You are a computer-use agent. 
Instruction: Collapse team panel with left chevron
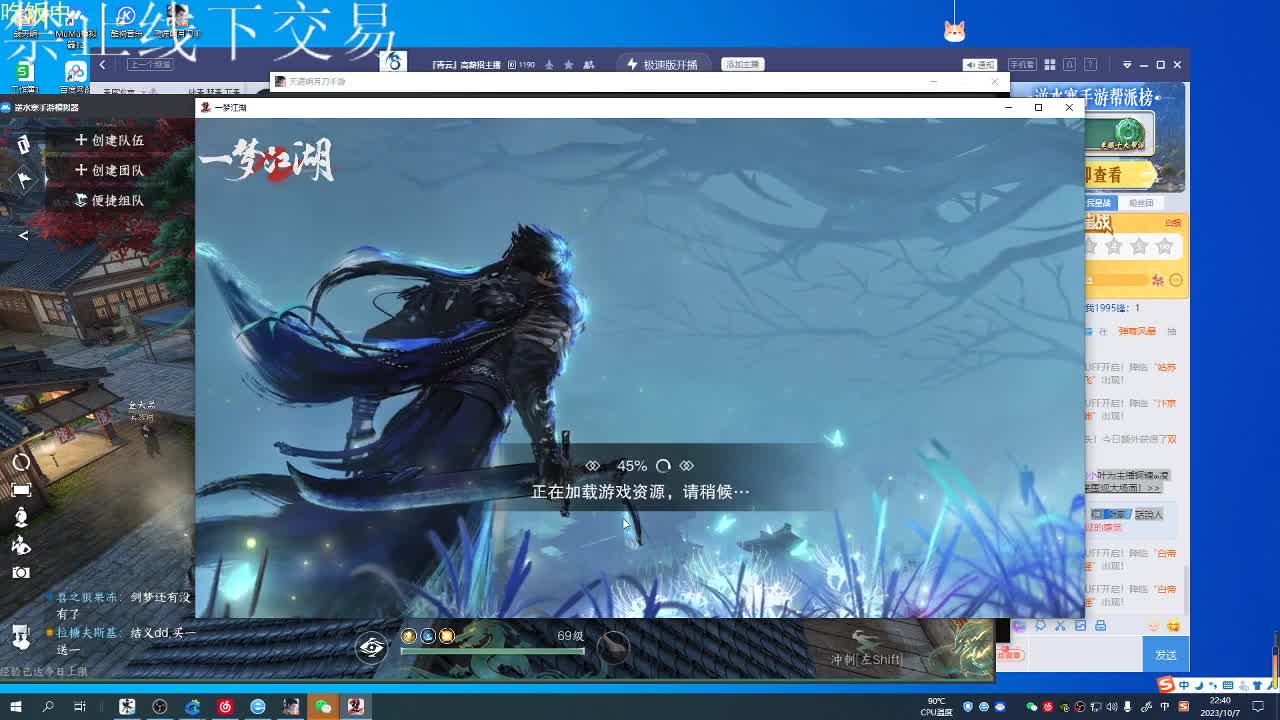(x=23, y=236)
